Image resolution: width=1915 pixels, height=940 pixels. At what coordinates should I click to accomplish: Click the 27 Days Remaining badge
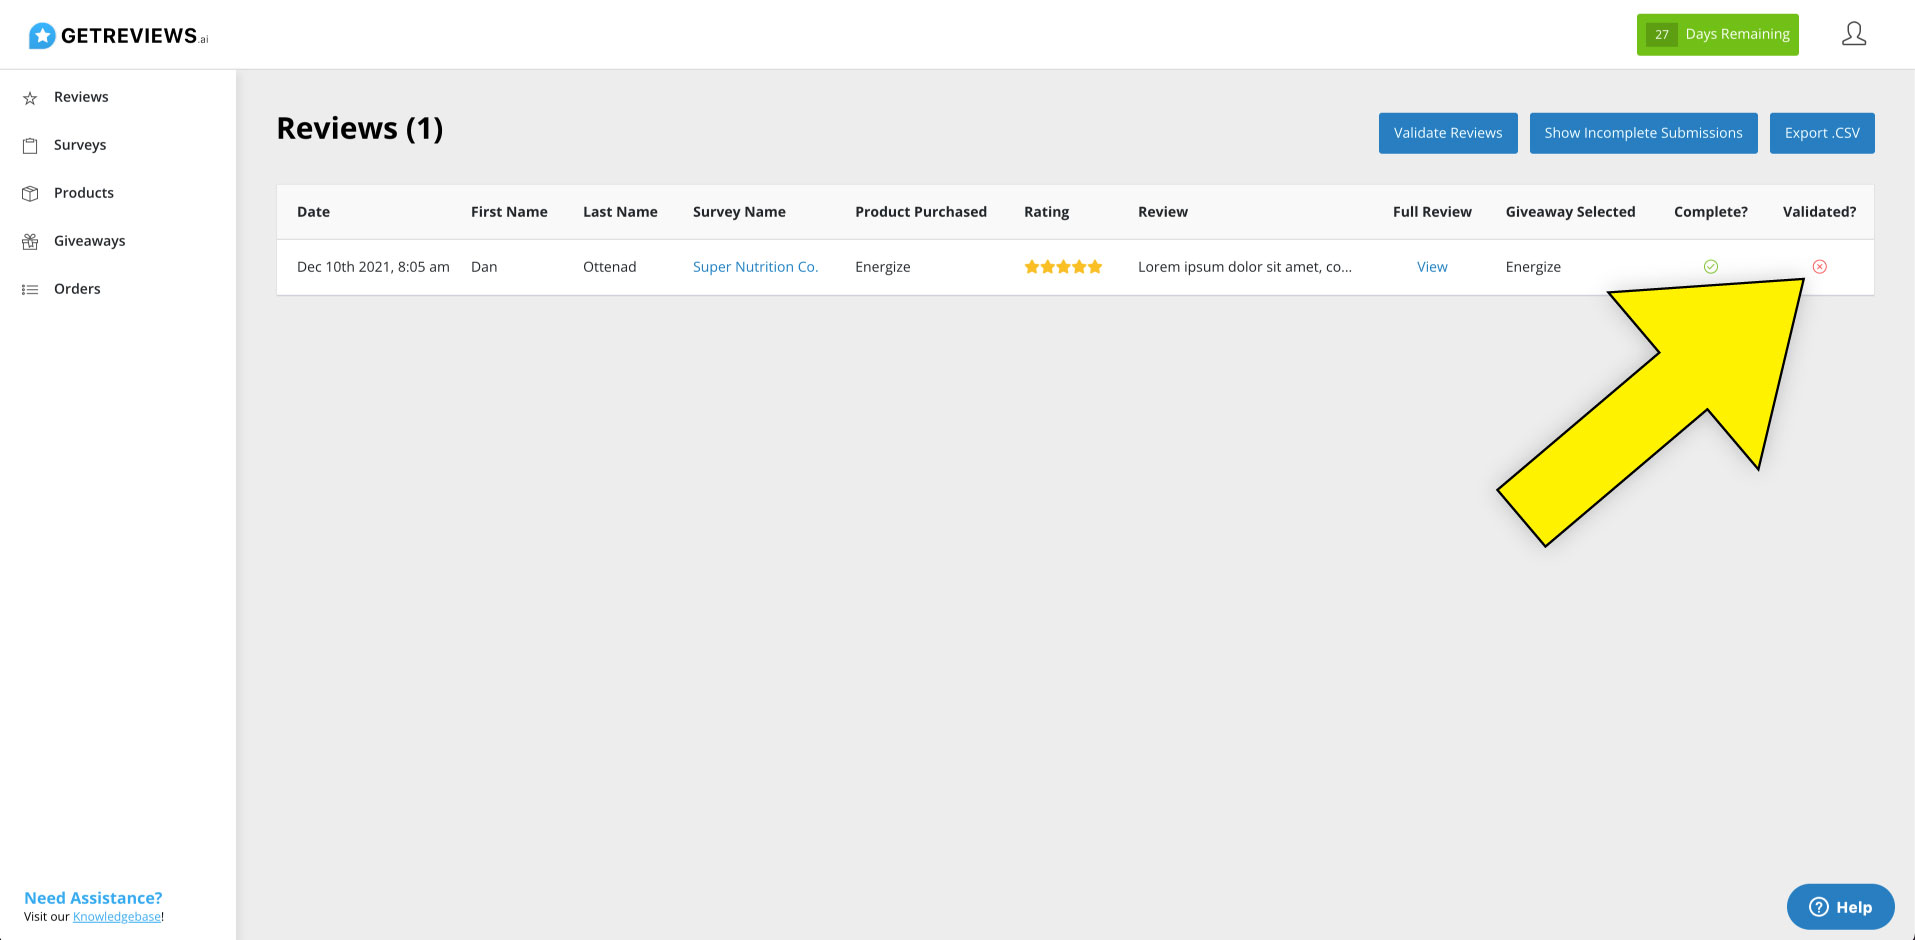(1717, 33)
